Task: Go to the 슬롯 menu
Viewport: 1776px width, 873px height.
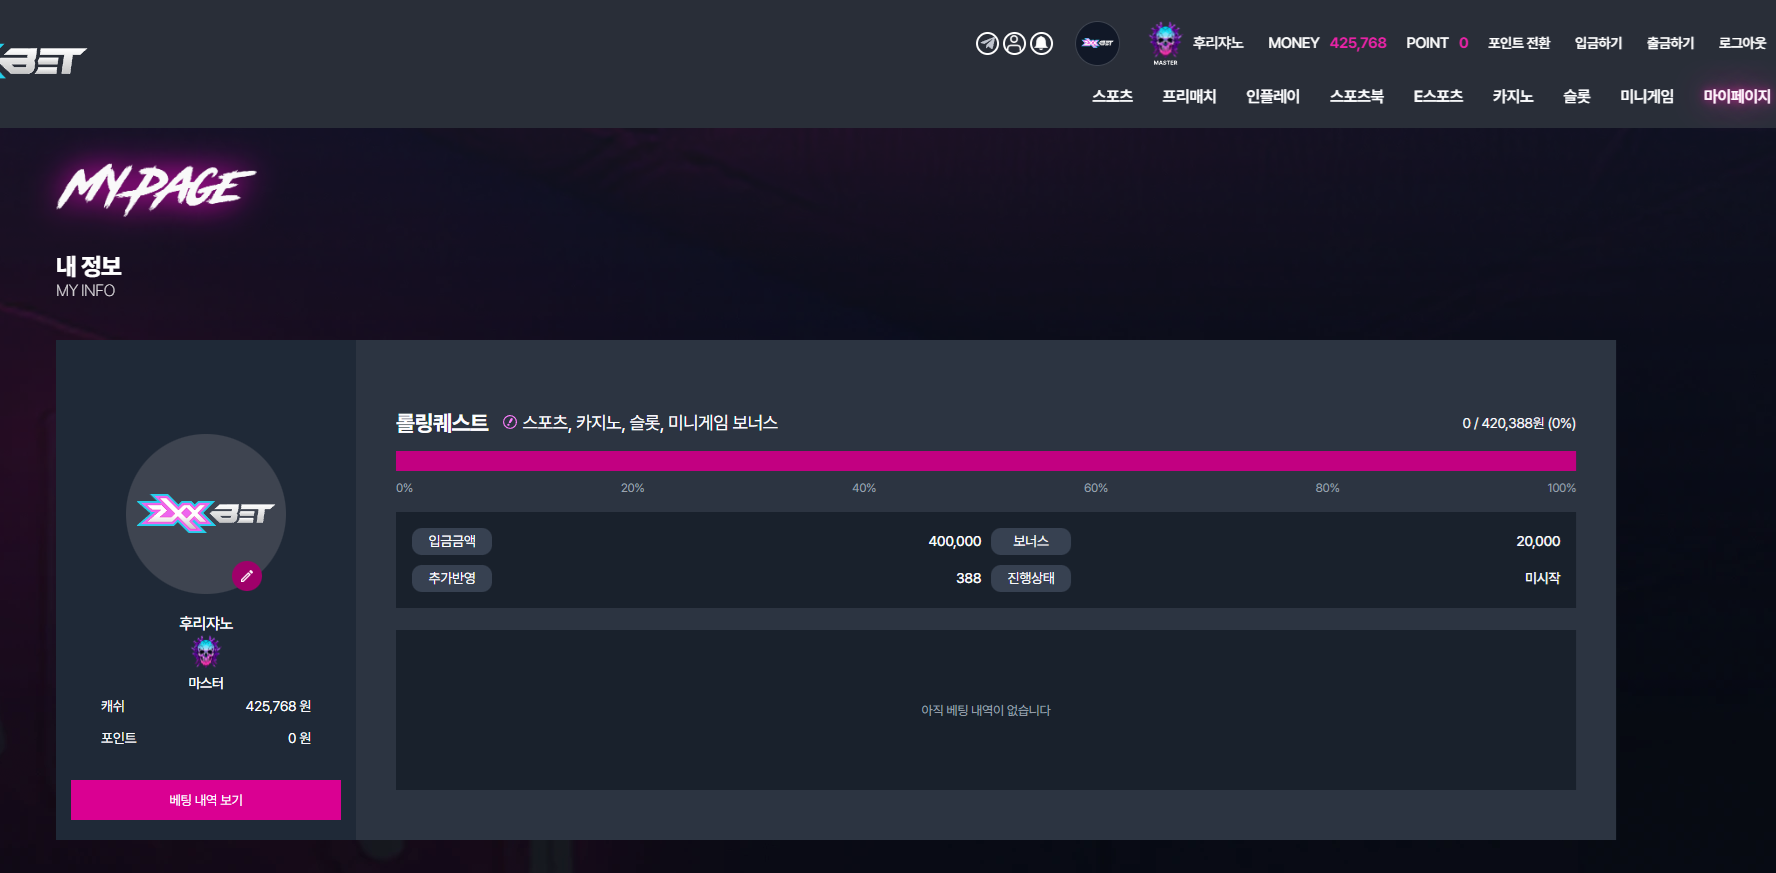Action: (x=1576, y=96)
